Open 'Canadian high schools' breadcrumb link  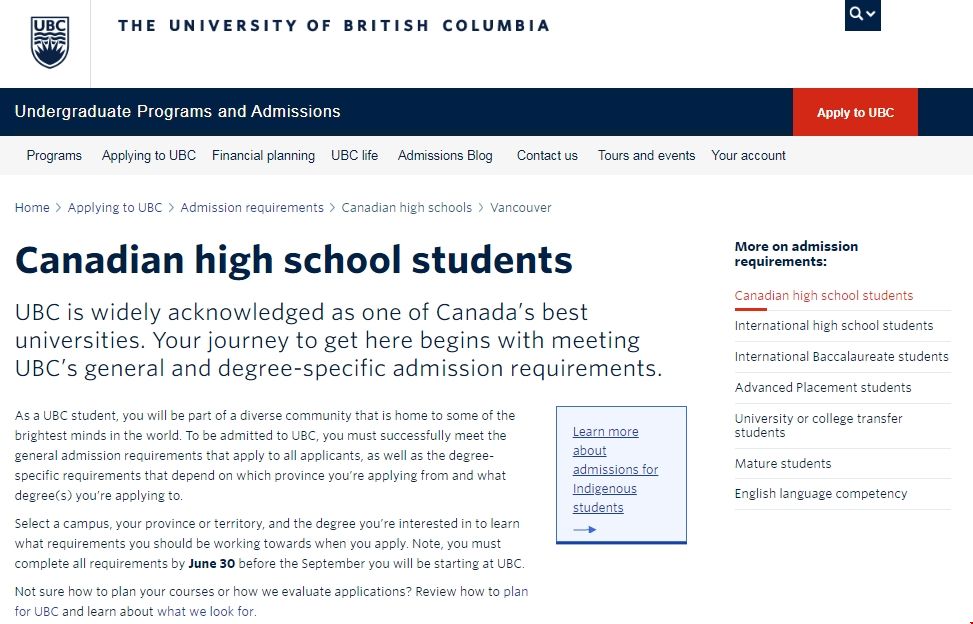click(x=406, y=207)
